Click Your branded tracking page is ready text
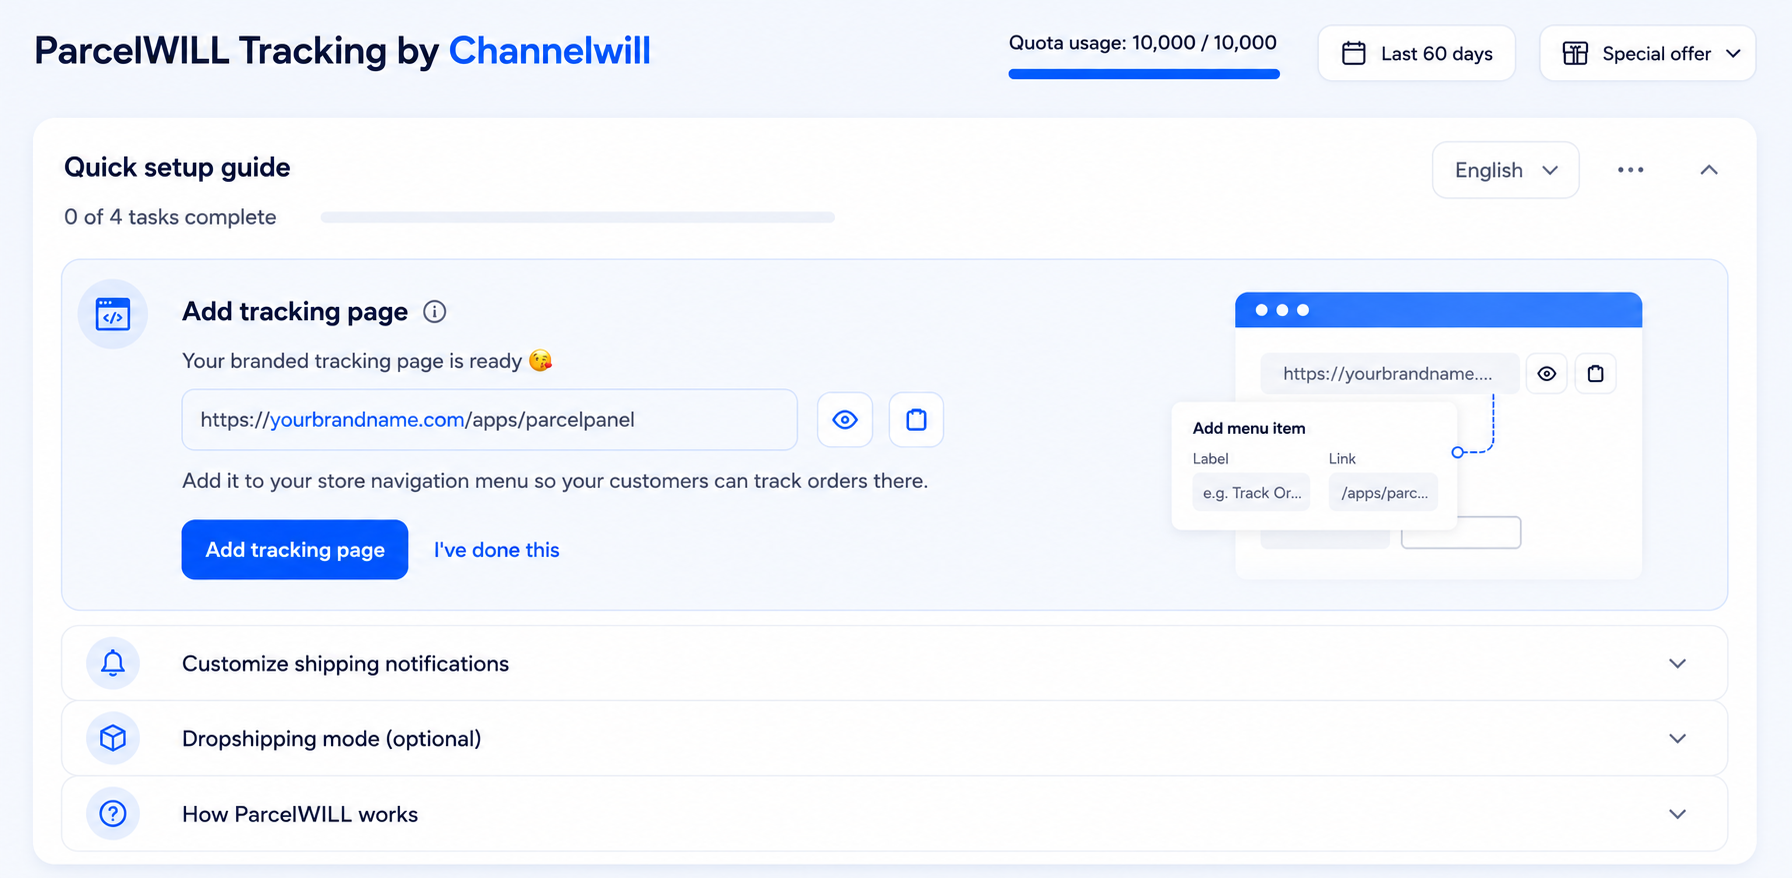 [x=352, y=361]
